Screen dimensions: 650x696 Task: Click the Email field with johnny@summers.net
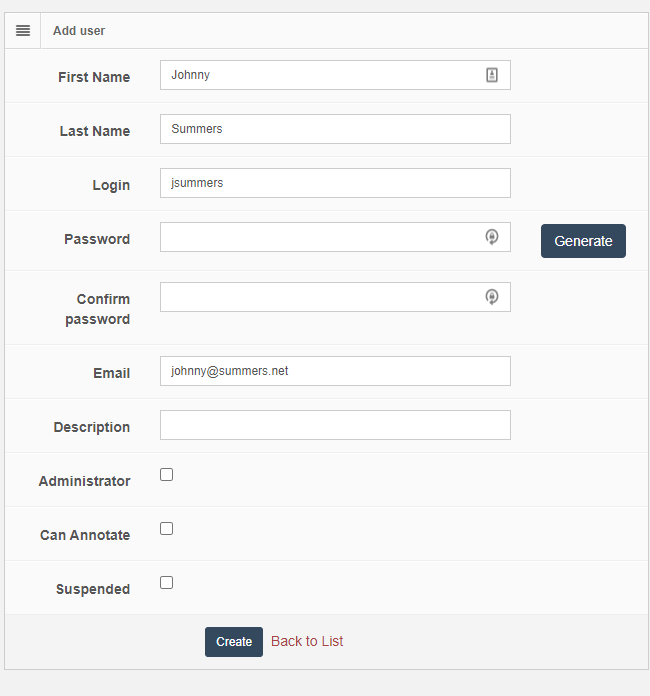(x=335, y=371)
